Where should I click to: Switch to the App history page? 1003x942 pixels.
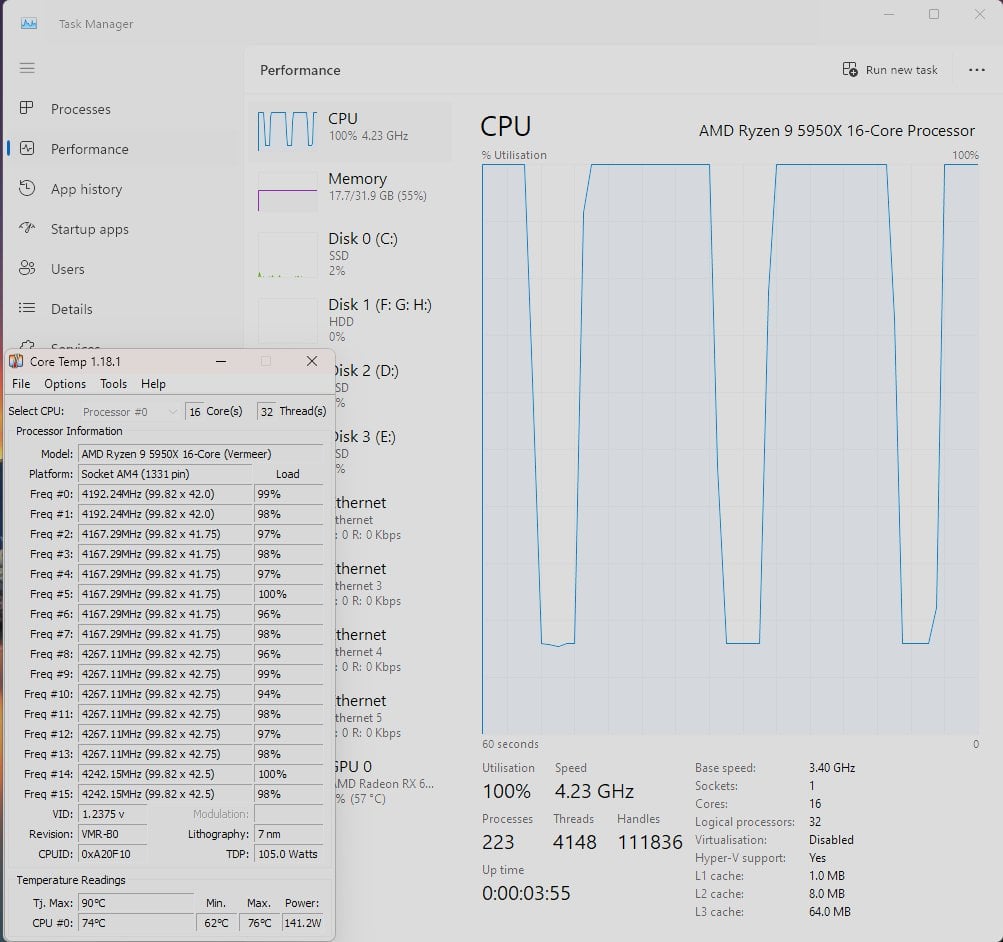[86, 189]
